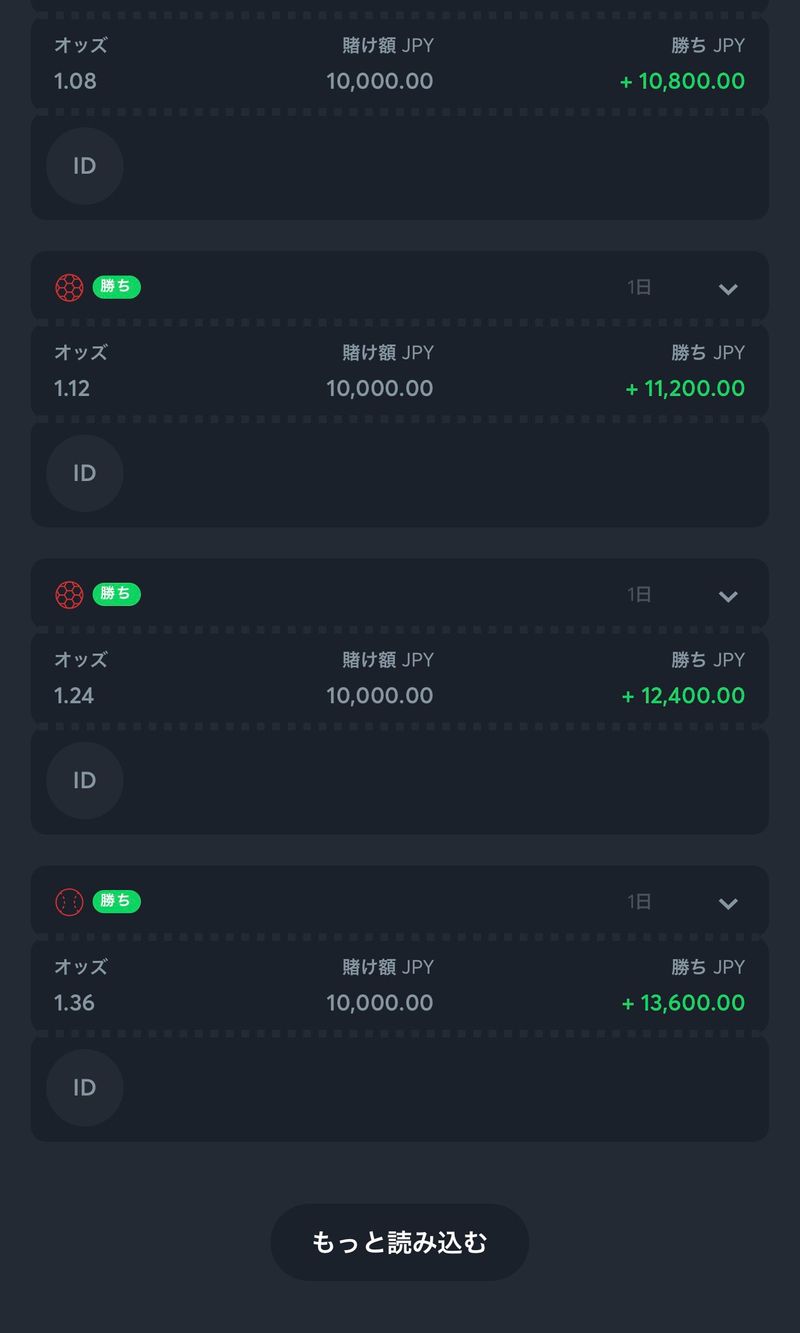Viewport: 800px width, 1333px height.
Task: Click the soccer icon on the 1.12 odds bet
Action: (69, 288)
